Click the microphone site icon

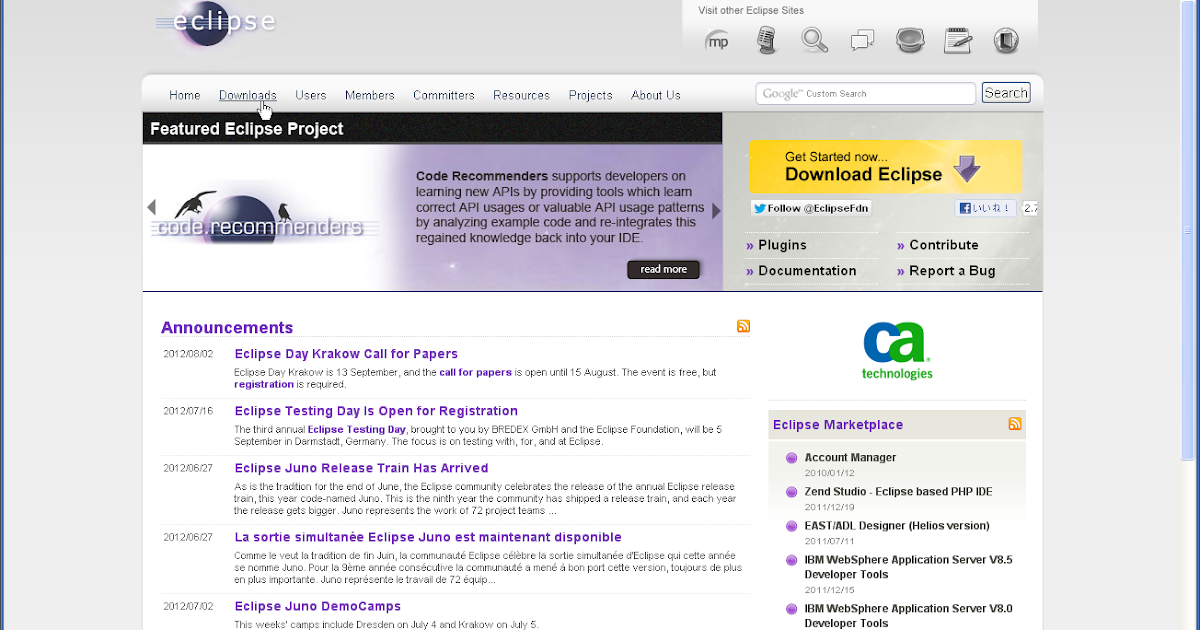766,41
